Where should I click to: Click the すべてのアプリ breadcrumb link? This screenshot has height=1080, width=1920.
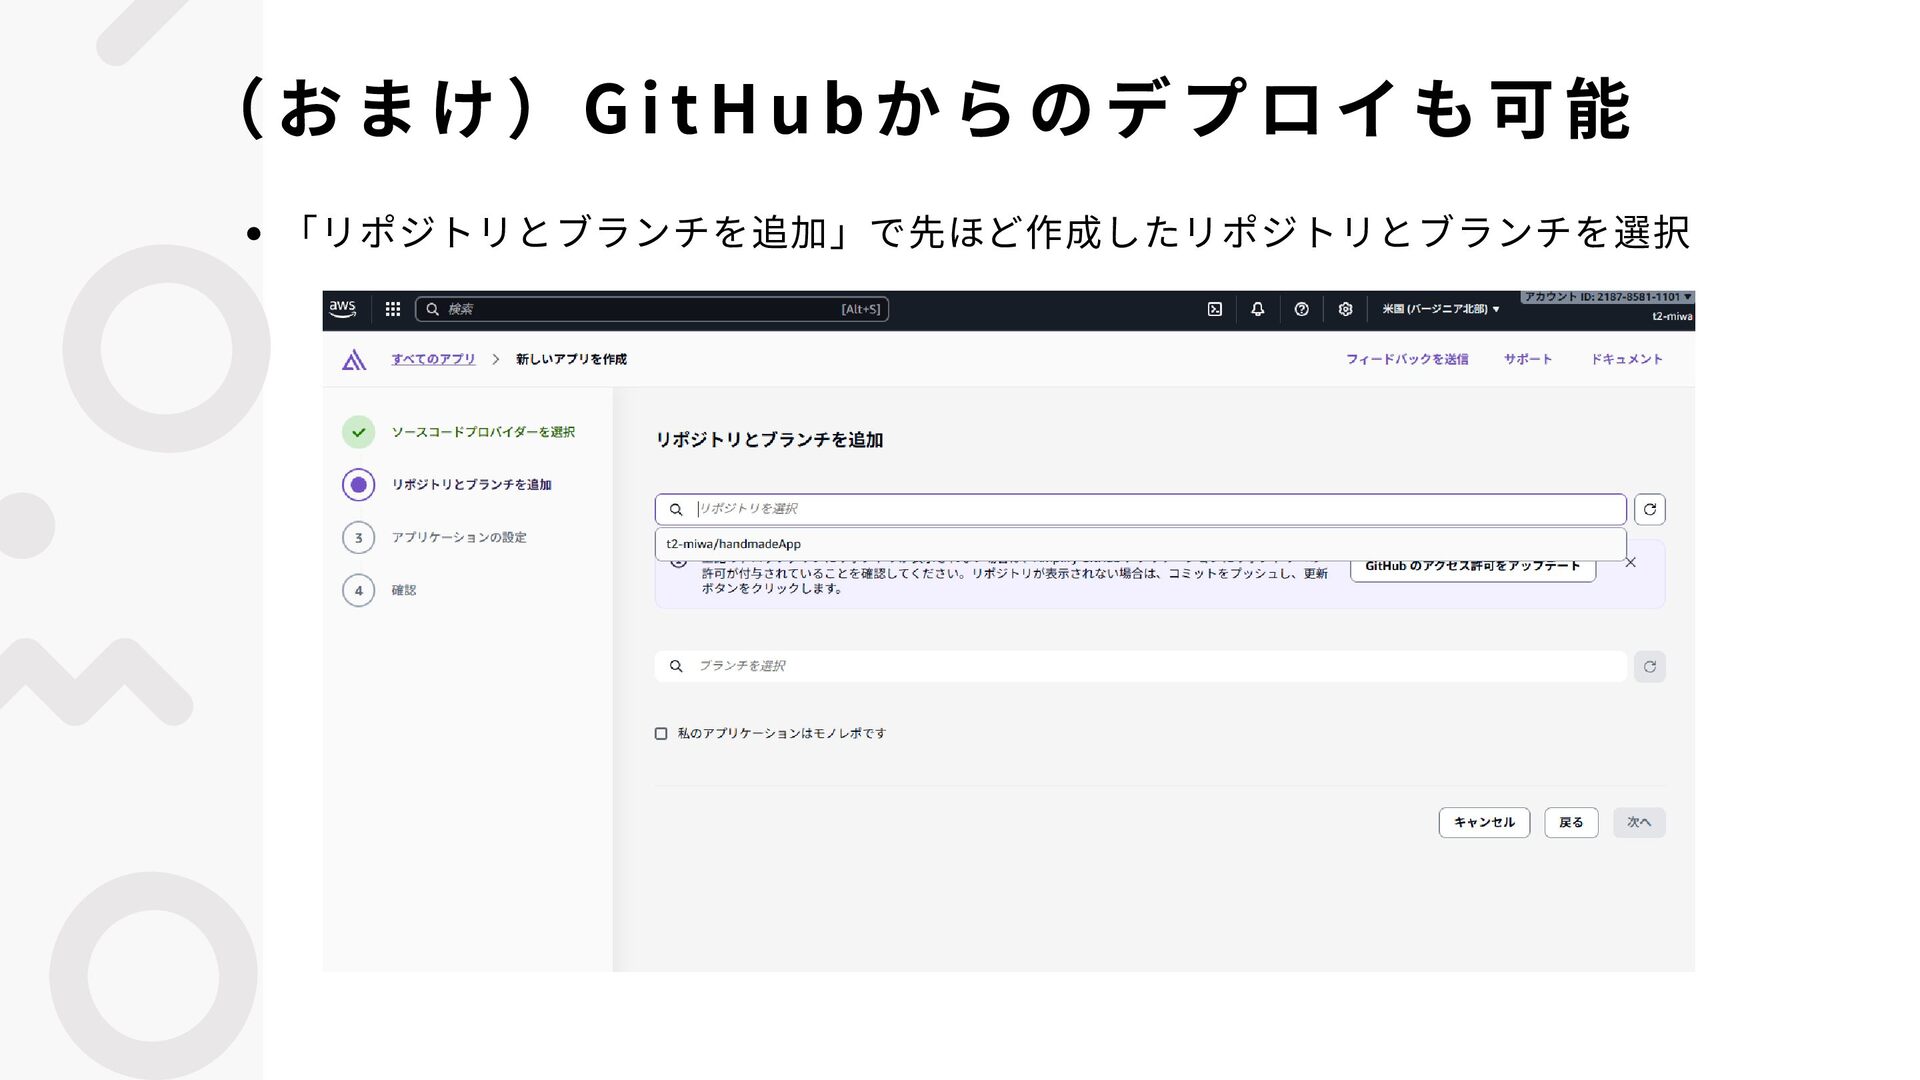coord(433,360)
